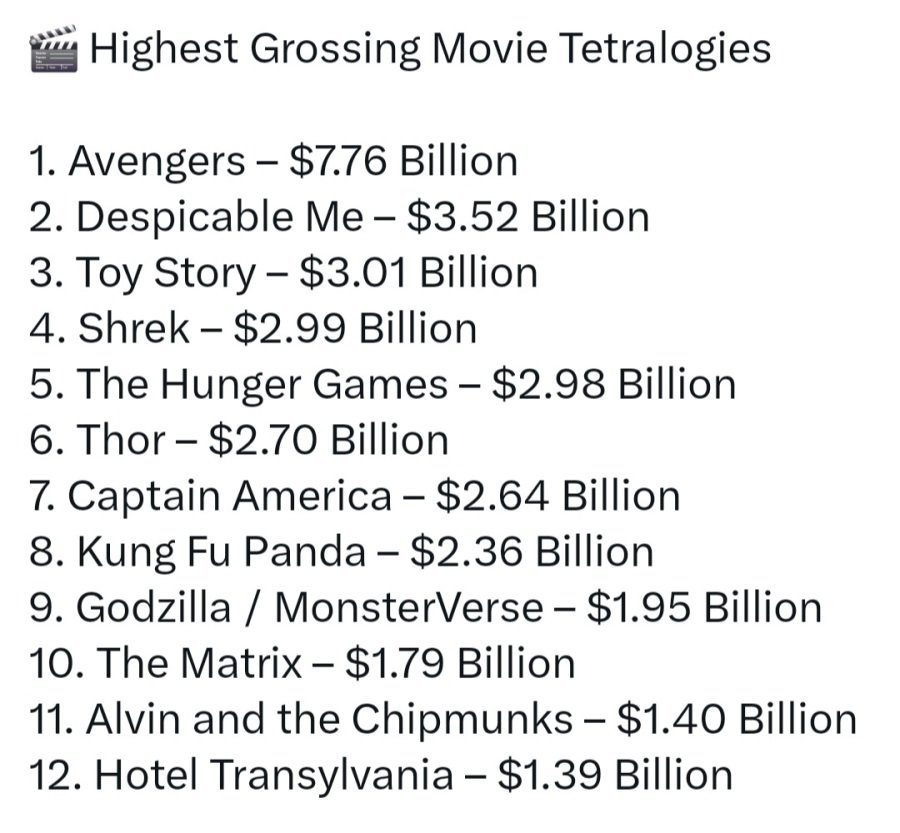Image resolution: width=900 pixels, height=833 pixels.
Task: Select the $1.79 Billion figure
Action: click(x=460, y=664)
